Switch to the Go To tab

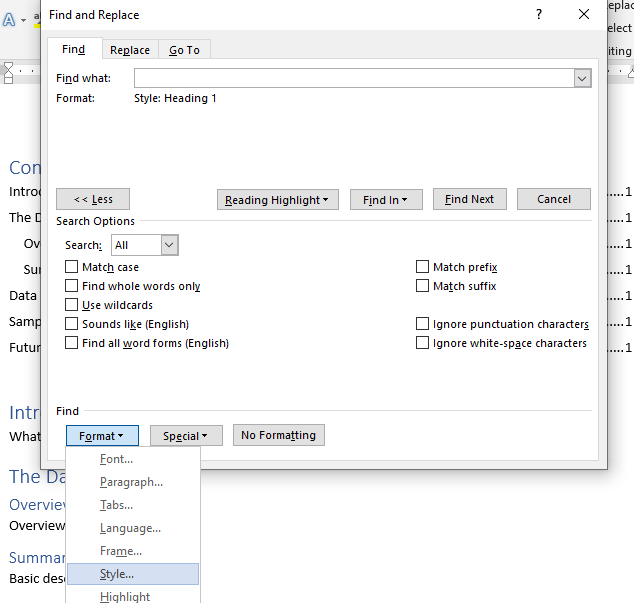pos(184,50)
